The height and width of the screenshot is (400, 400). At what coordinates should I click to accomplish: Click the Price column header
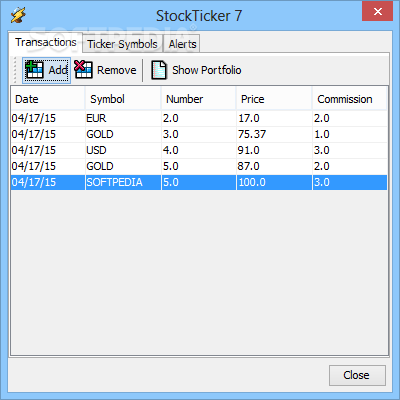point(274,99)
